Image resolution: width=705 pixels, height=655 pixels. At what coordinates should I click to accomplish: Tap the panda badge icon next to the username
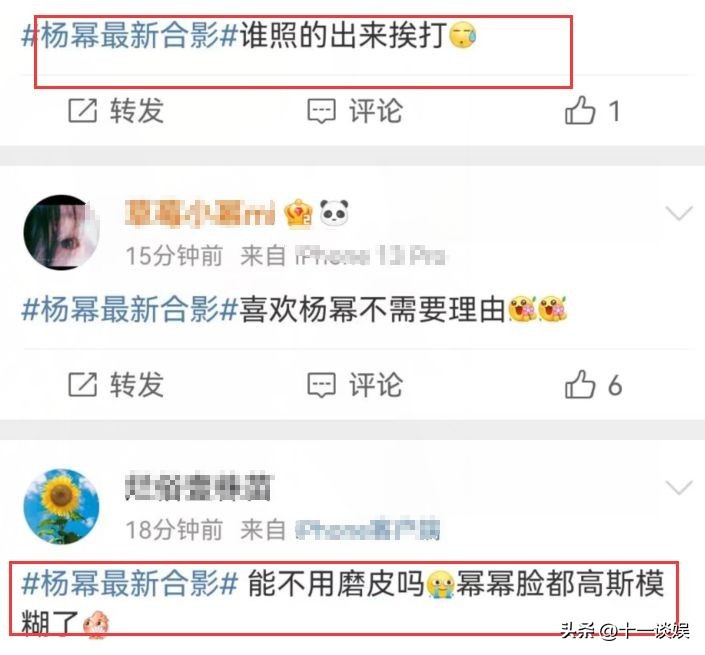point(334,213)
